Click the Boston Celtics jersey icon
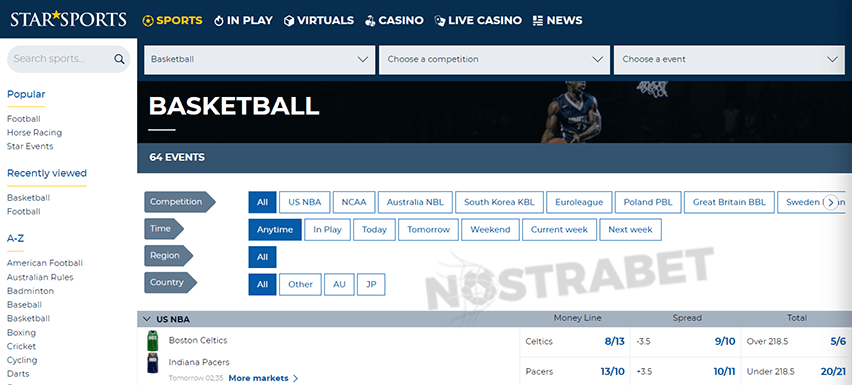 pos(153,340)
